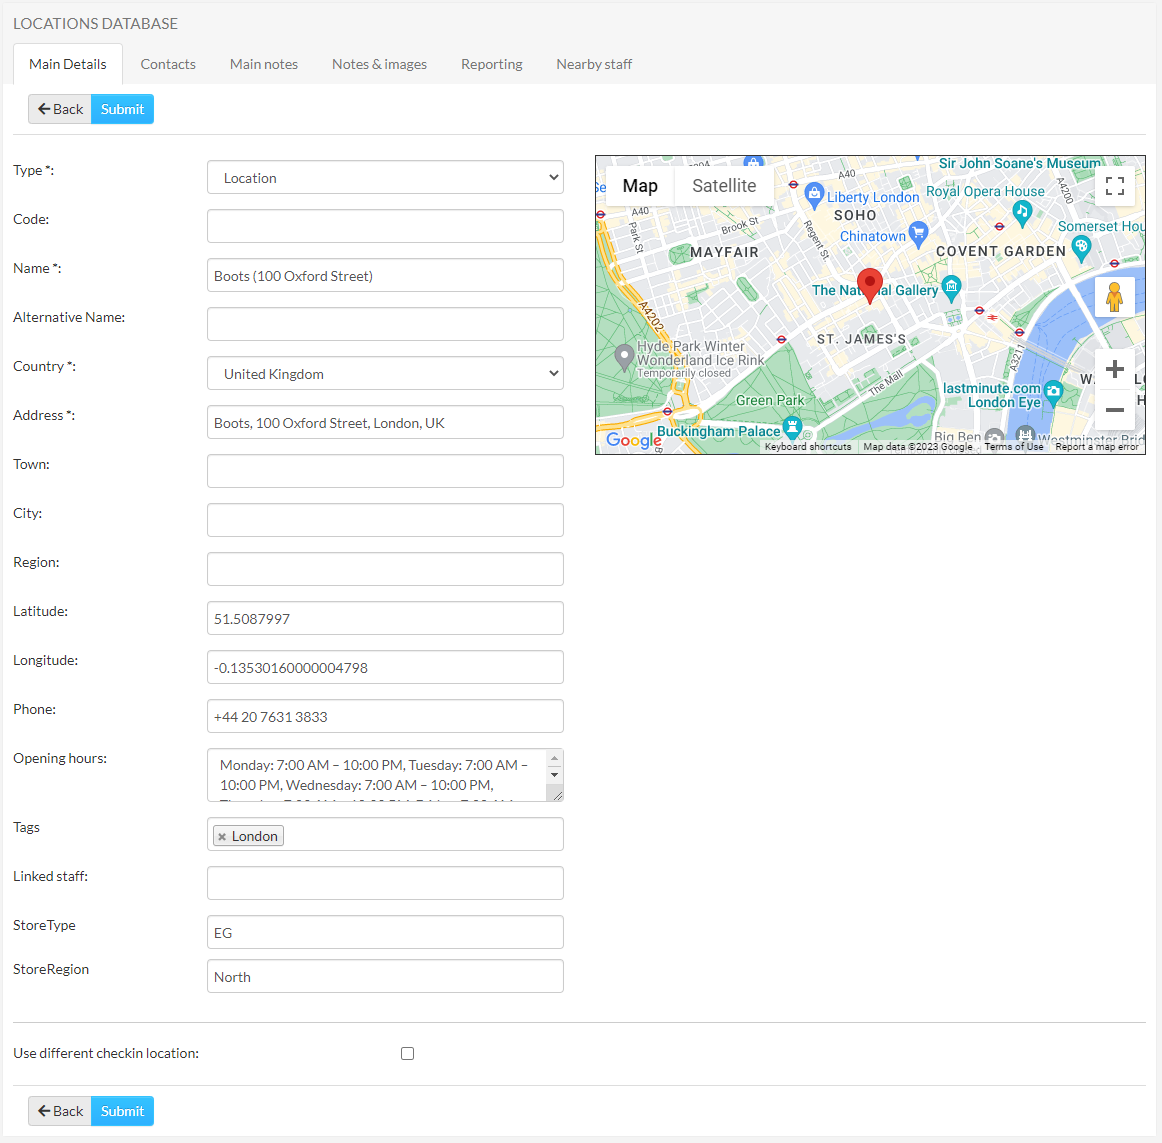Toggle fullscreen map view icon

[x=1115, y=186]
